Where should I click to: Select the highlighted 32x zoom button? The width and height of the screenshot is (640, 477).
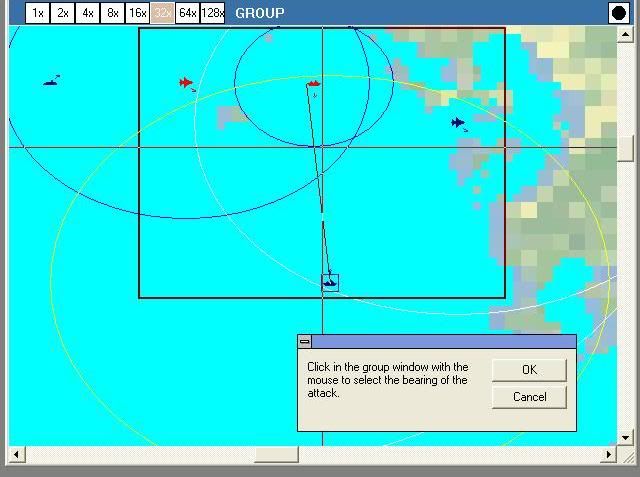[x=162, y=13]
